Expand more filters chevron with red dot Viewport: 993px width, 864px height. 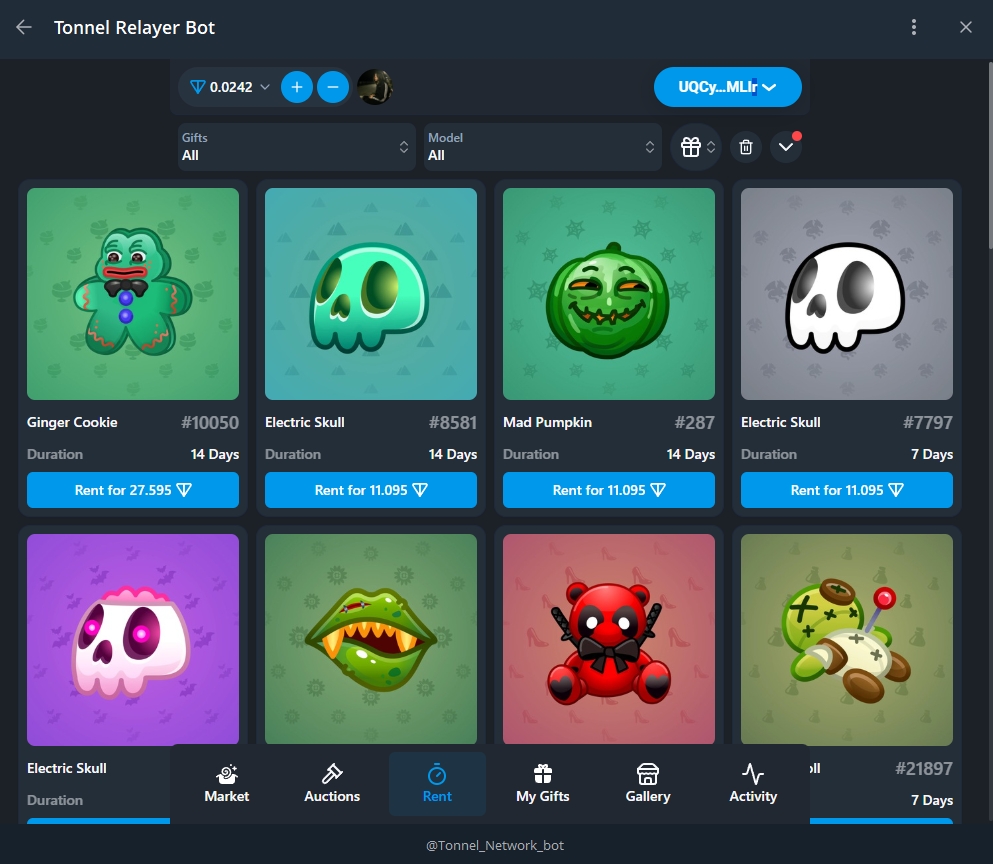[786, 147]
